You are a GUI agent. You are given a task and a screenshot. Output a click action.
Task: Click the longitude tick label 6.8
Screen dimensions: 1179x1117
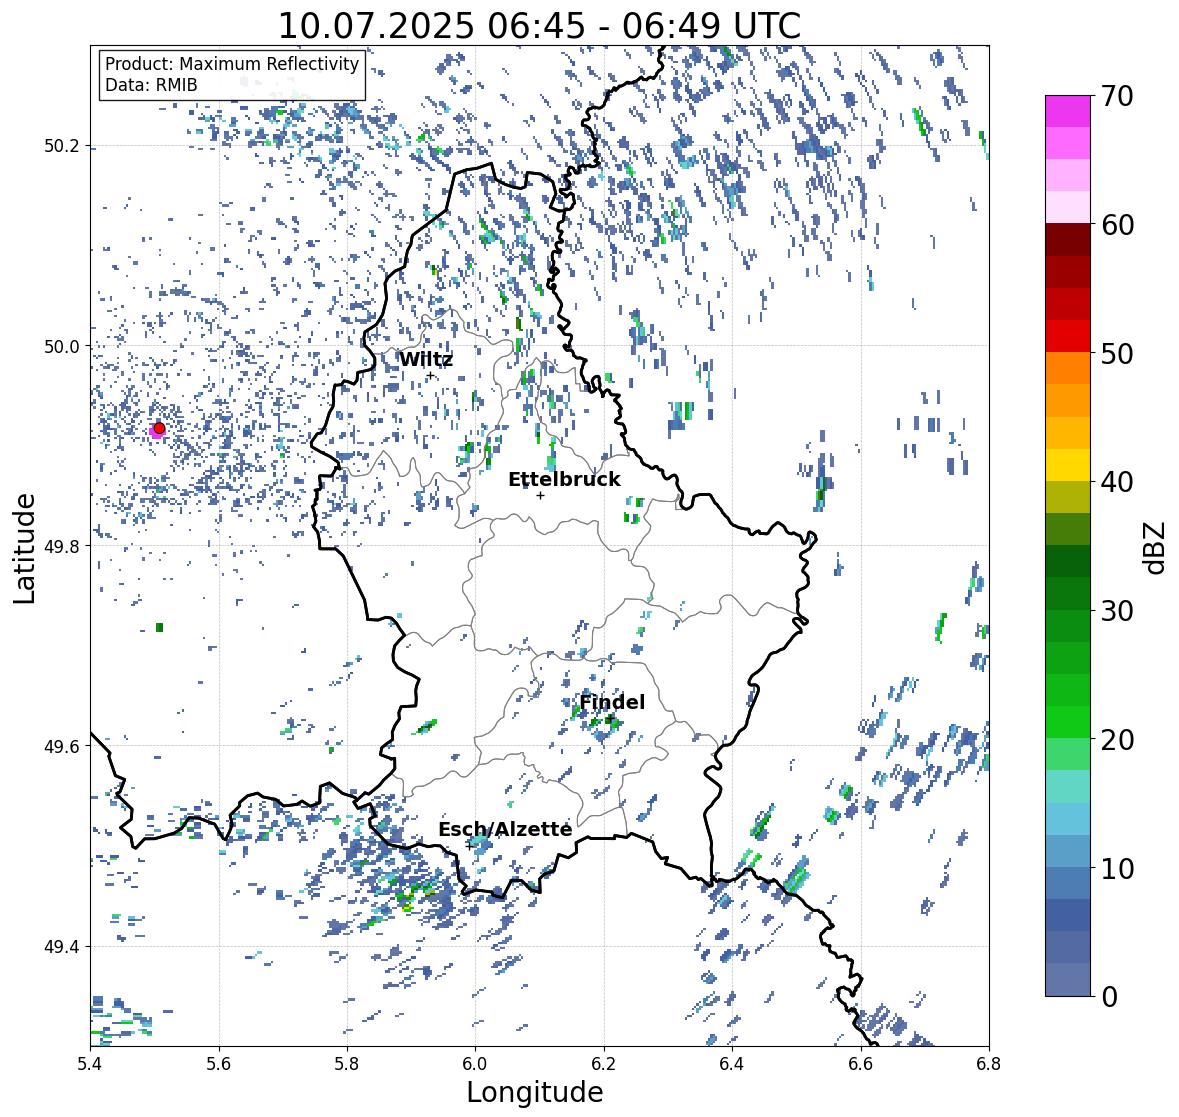tap(989, 1064)
